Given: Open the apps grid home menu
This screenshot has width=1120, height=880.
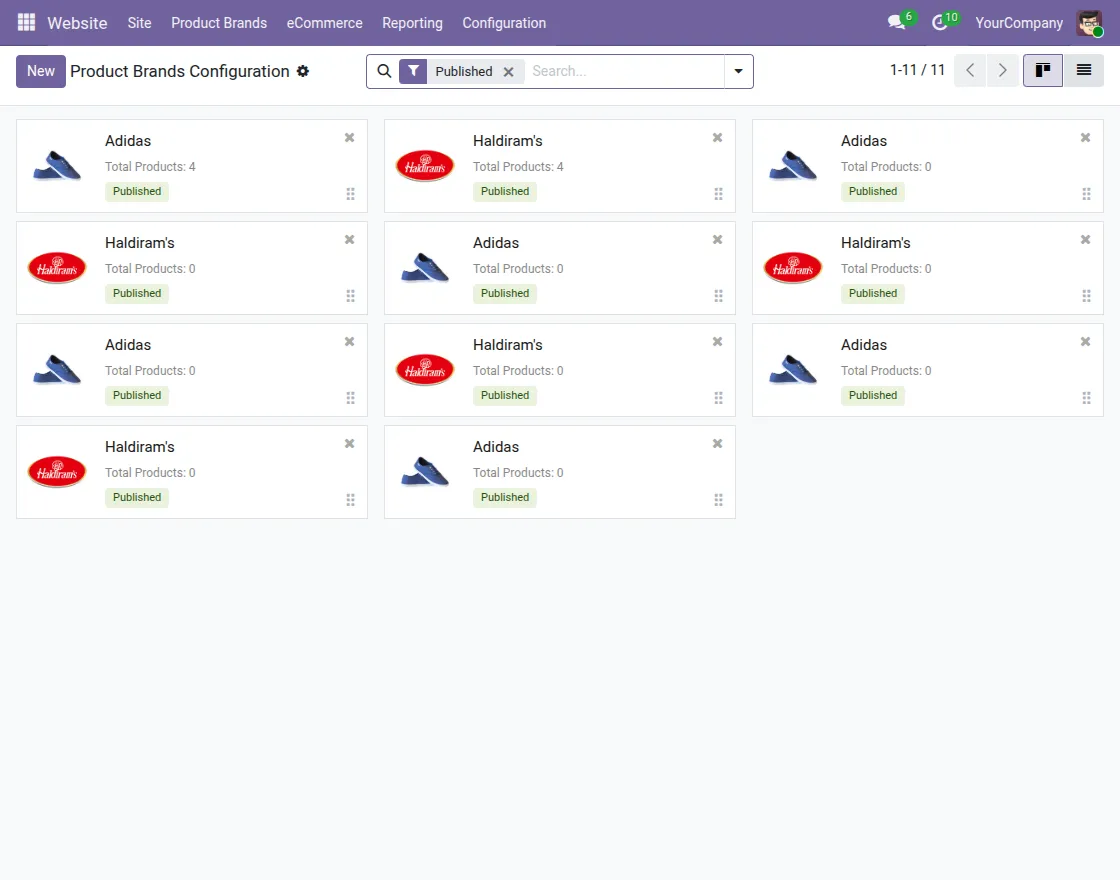Looking at the screenshot, I should click(26, 23).
